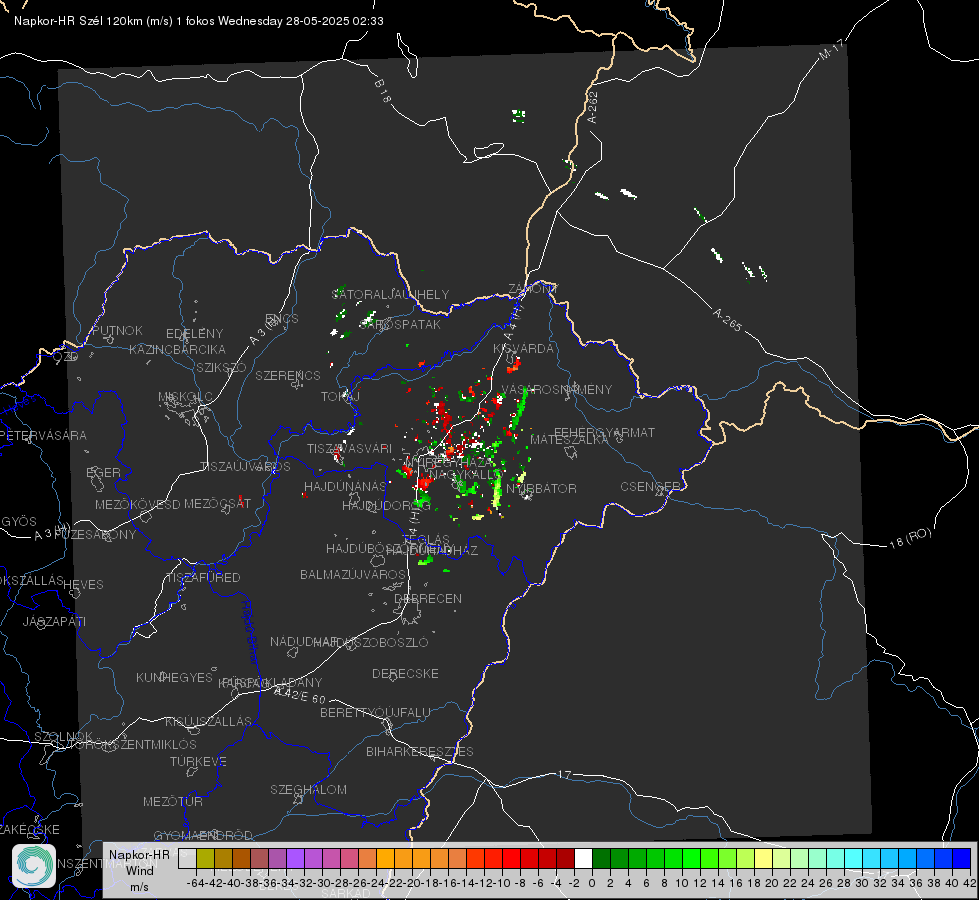Screen dimensions: 979x900
Task: Click the SZEGHALOM label
Action: tap(308, 790)
